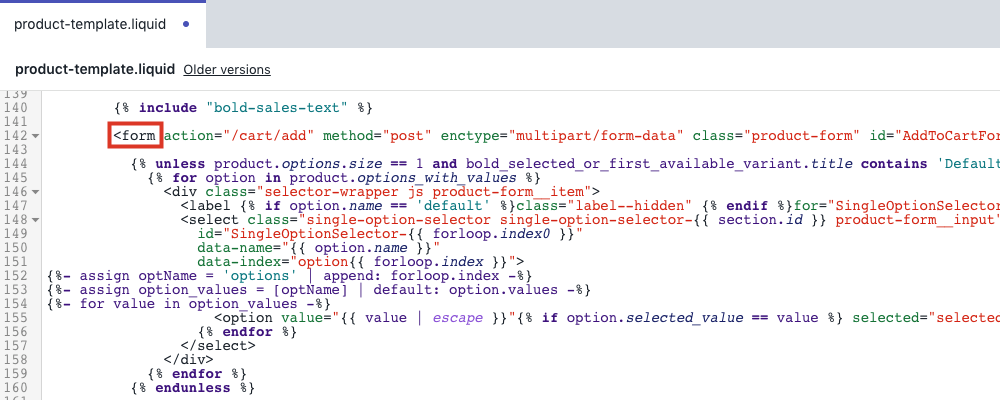Click the endfor on line 159
This screenshot has height=400, width=1000.
(x=197, y=374)
